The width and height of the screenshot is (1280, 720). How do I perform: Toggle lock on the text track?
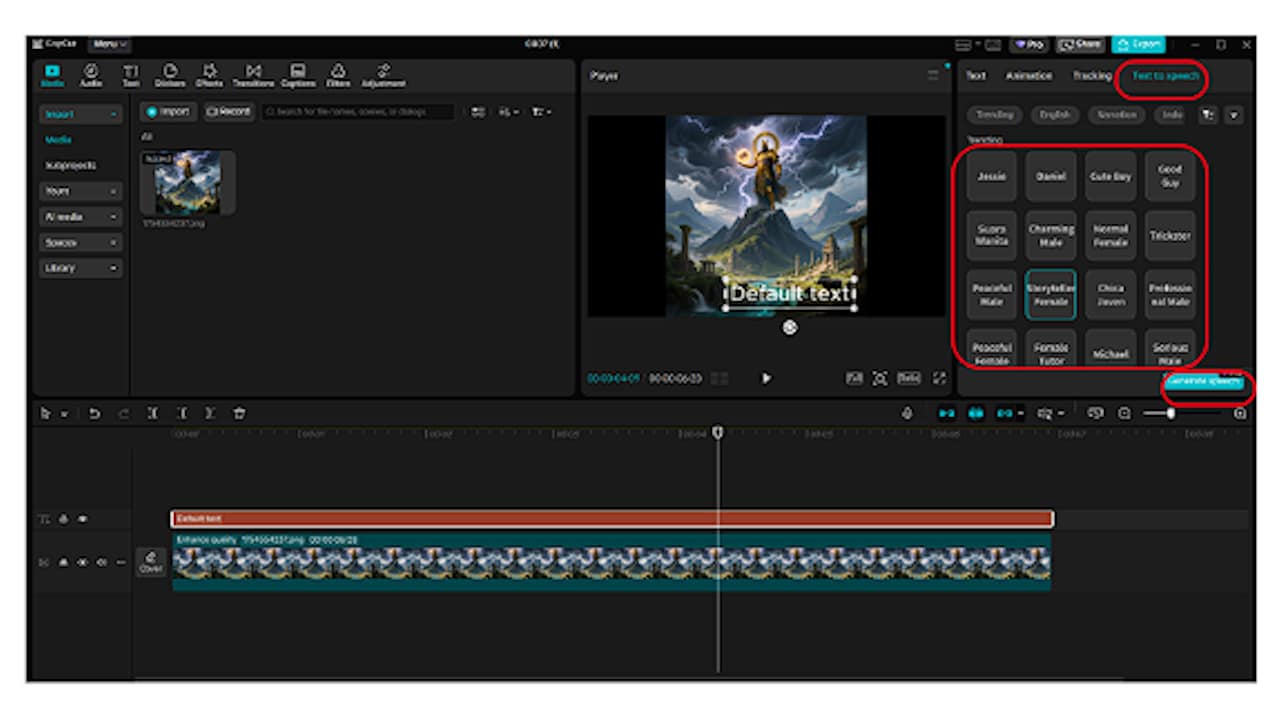pyautogui.click(x=63, y=519)
